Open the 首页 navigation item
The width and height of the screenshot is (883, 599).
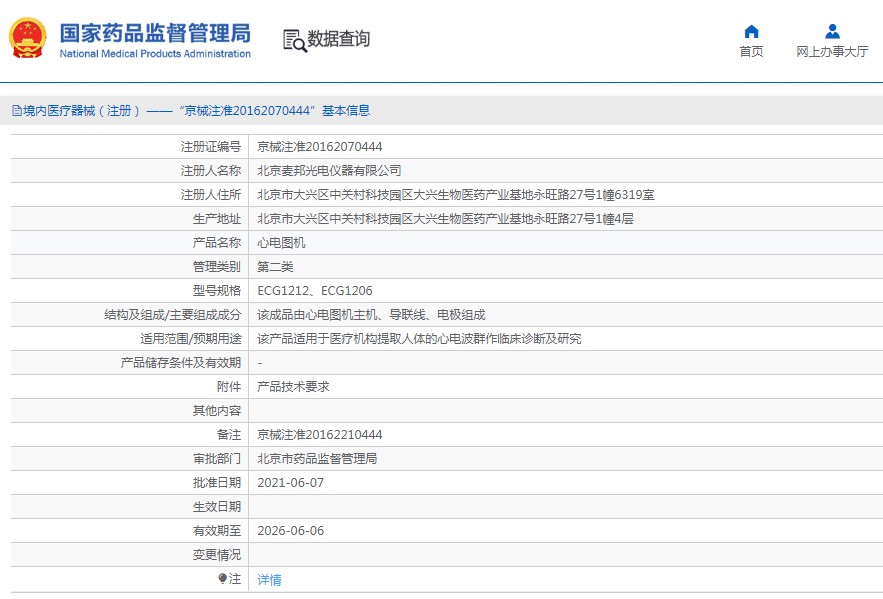pyautogui.click(x=751, y=52)
